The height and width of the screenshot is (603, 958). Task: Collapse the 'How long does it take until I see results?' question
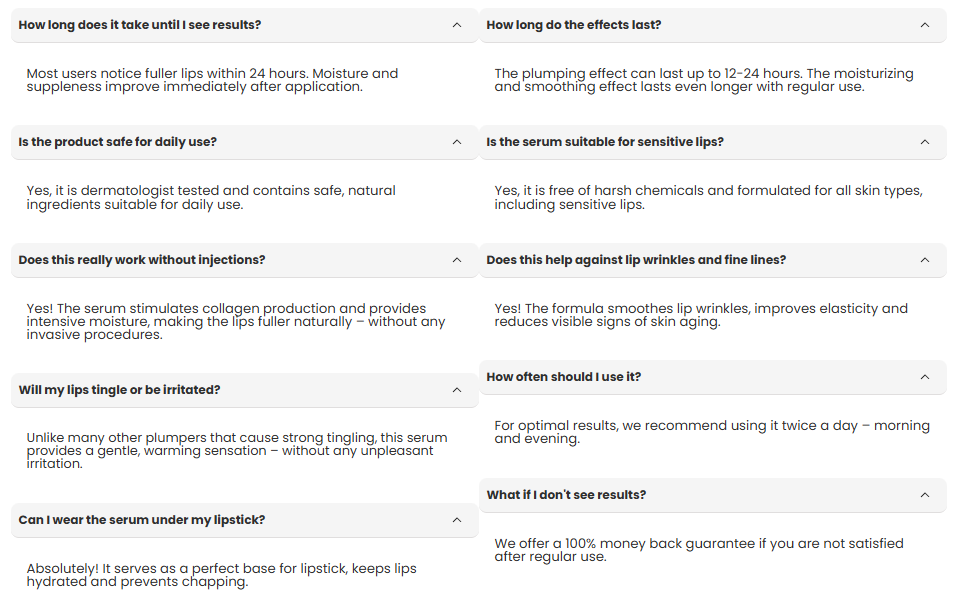point(140,25)
